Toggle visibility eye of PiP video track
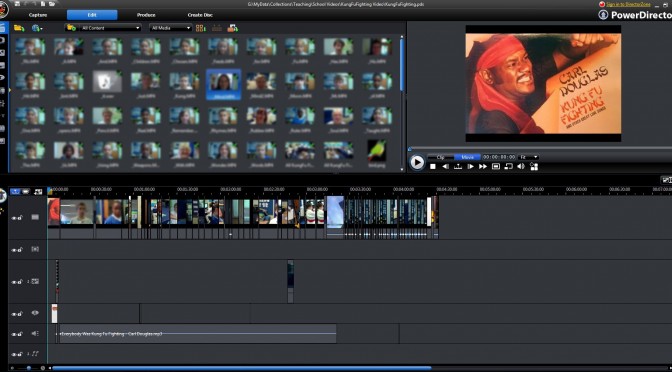This screenshot has width=672, height=372. click(x=14, y=282)
